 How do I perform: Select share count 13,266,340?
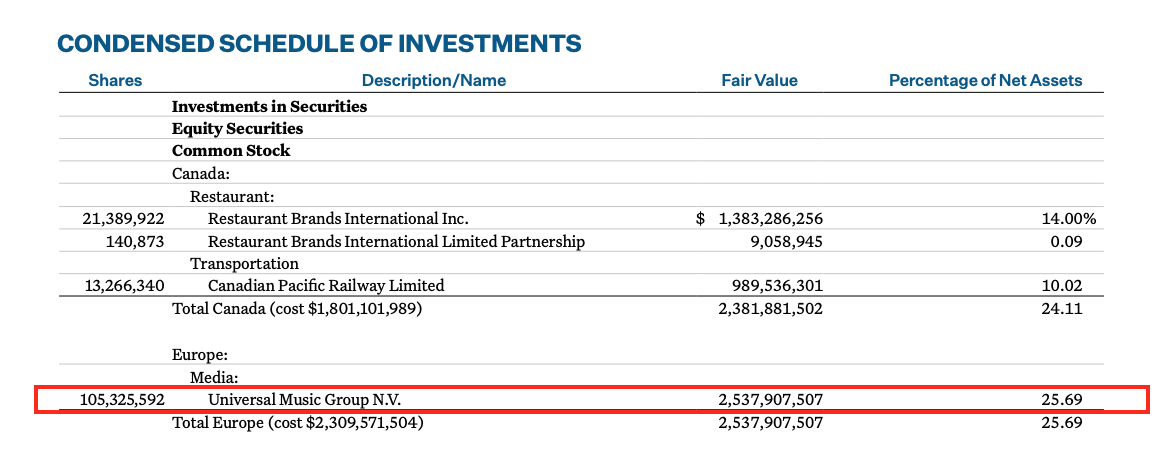click(x=125, y=285)
